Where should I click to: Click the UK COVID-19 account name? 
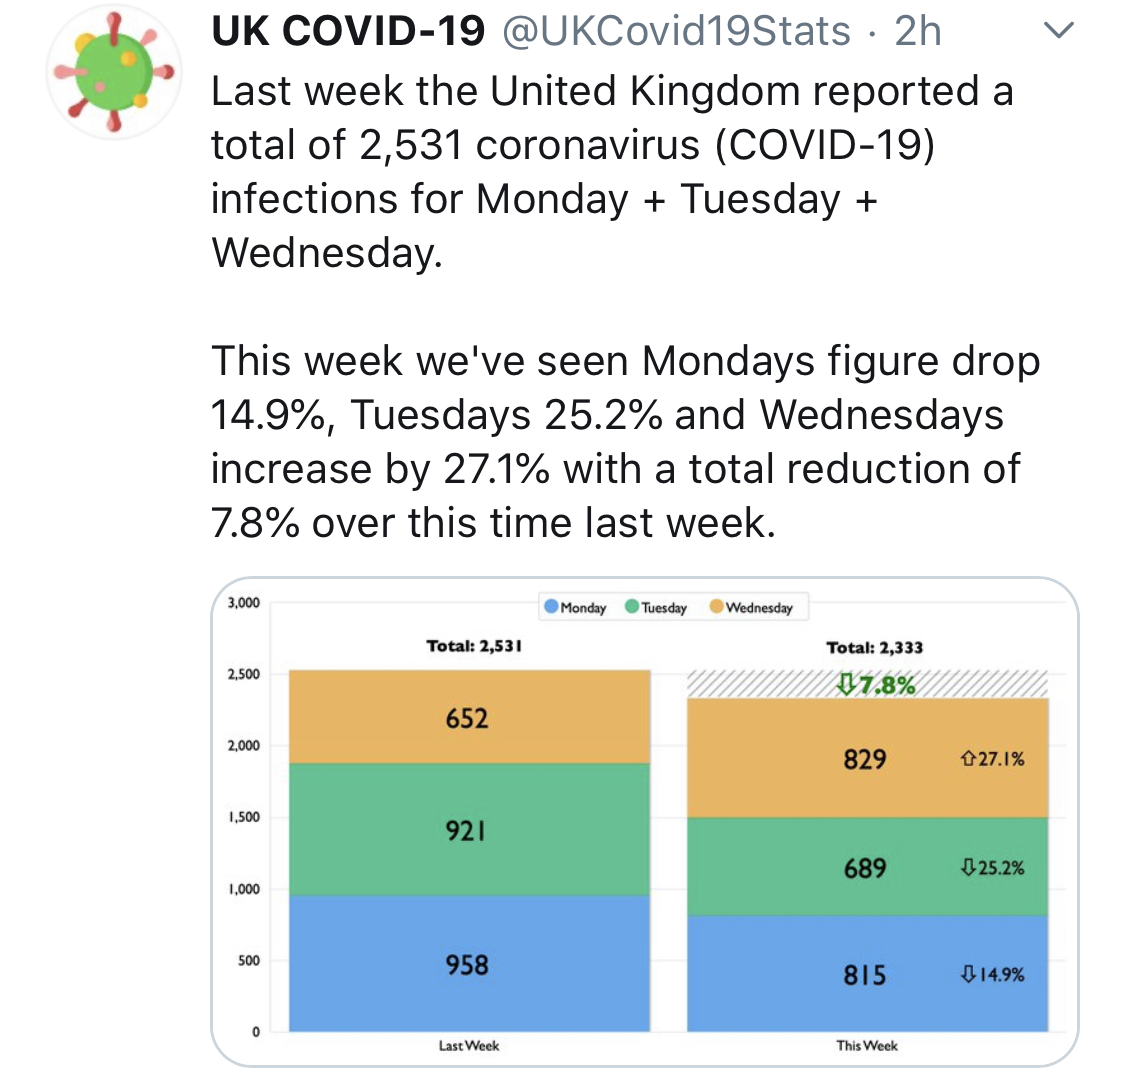[x=348, y=32]
